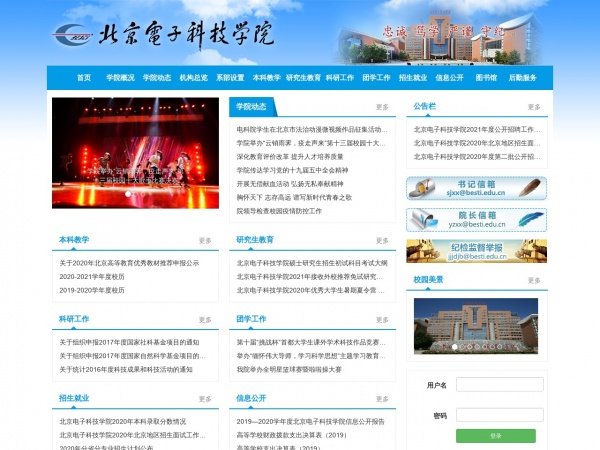Open 我院举办全明星篮球赛暨啦啦操大赛
Viewport: 600px width, 450px height.
289,369
